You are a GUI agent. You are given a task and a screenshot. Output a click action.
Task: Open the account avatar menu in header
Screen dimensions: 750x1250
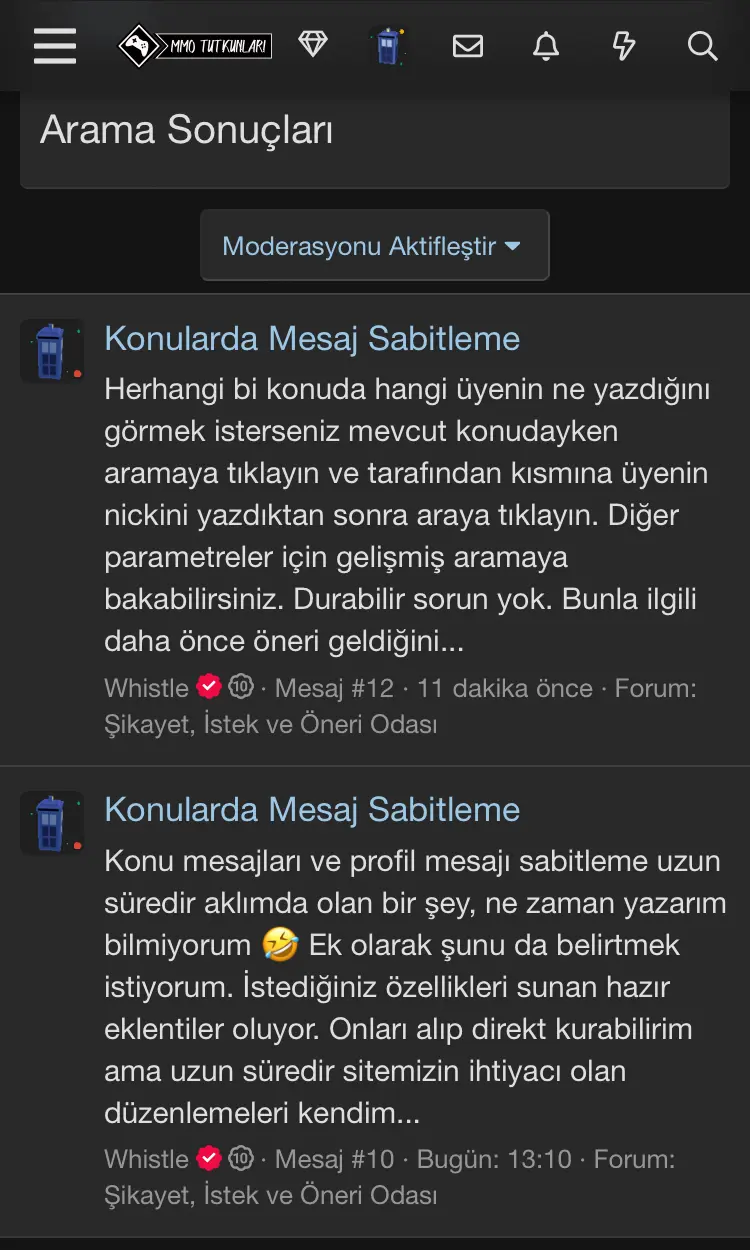click(x=389, y=46)
